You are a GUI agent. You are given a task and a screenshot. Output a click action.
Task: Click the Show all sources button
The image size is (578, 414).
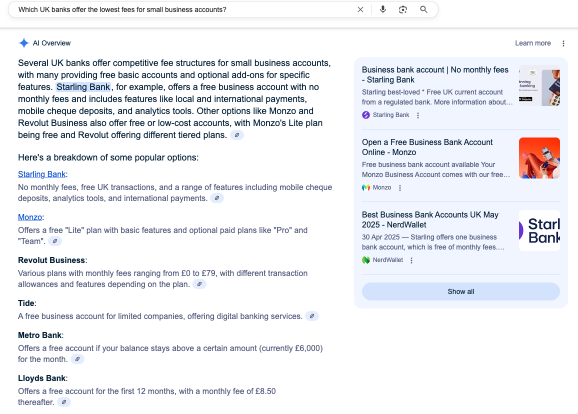point(461,292)
